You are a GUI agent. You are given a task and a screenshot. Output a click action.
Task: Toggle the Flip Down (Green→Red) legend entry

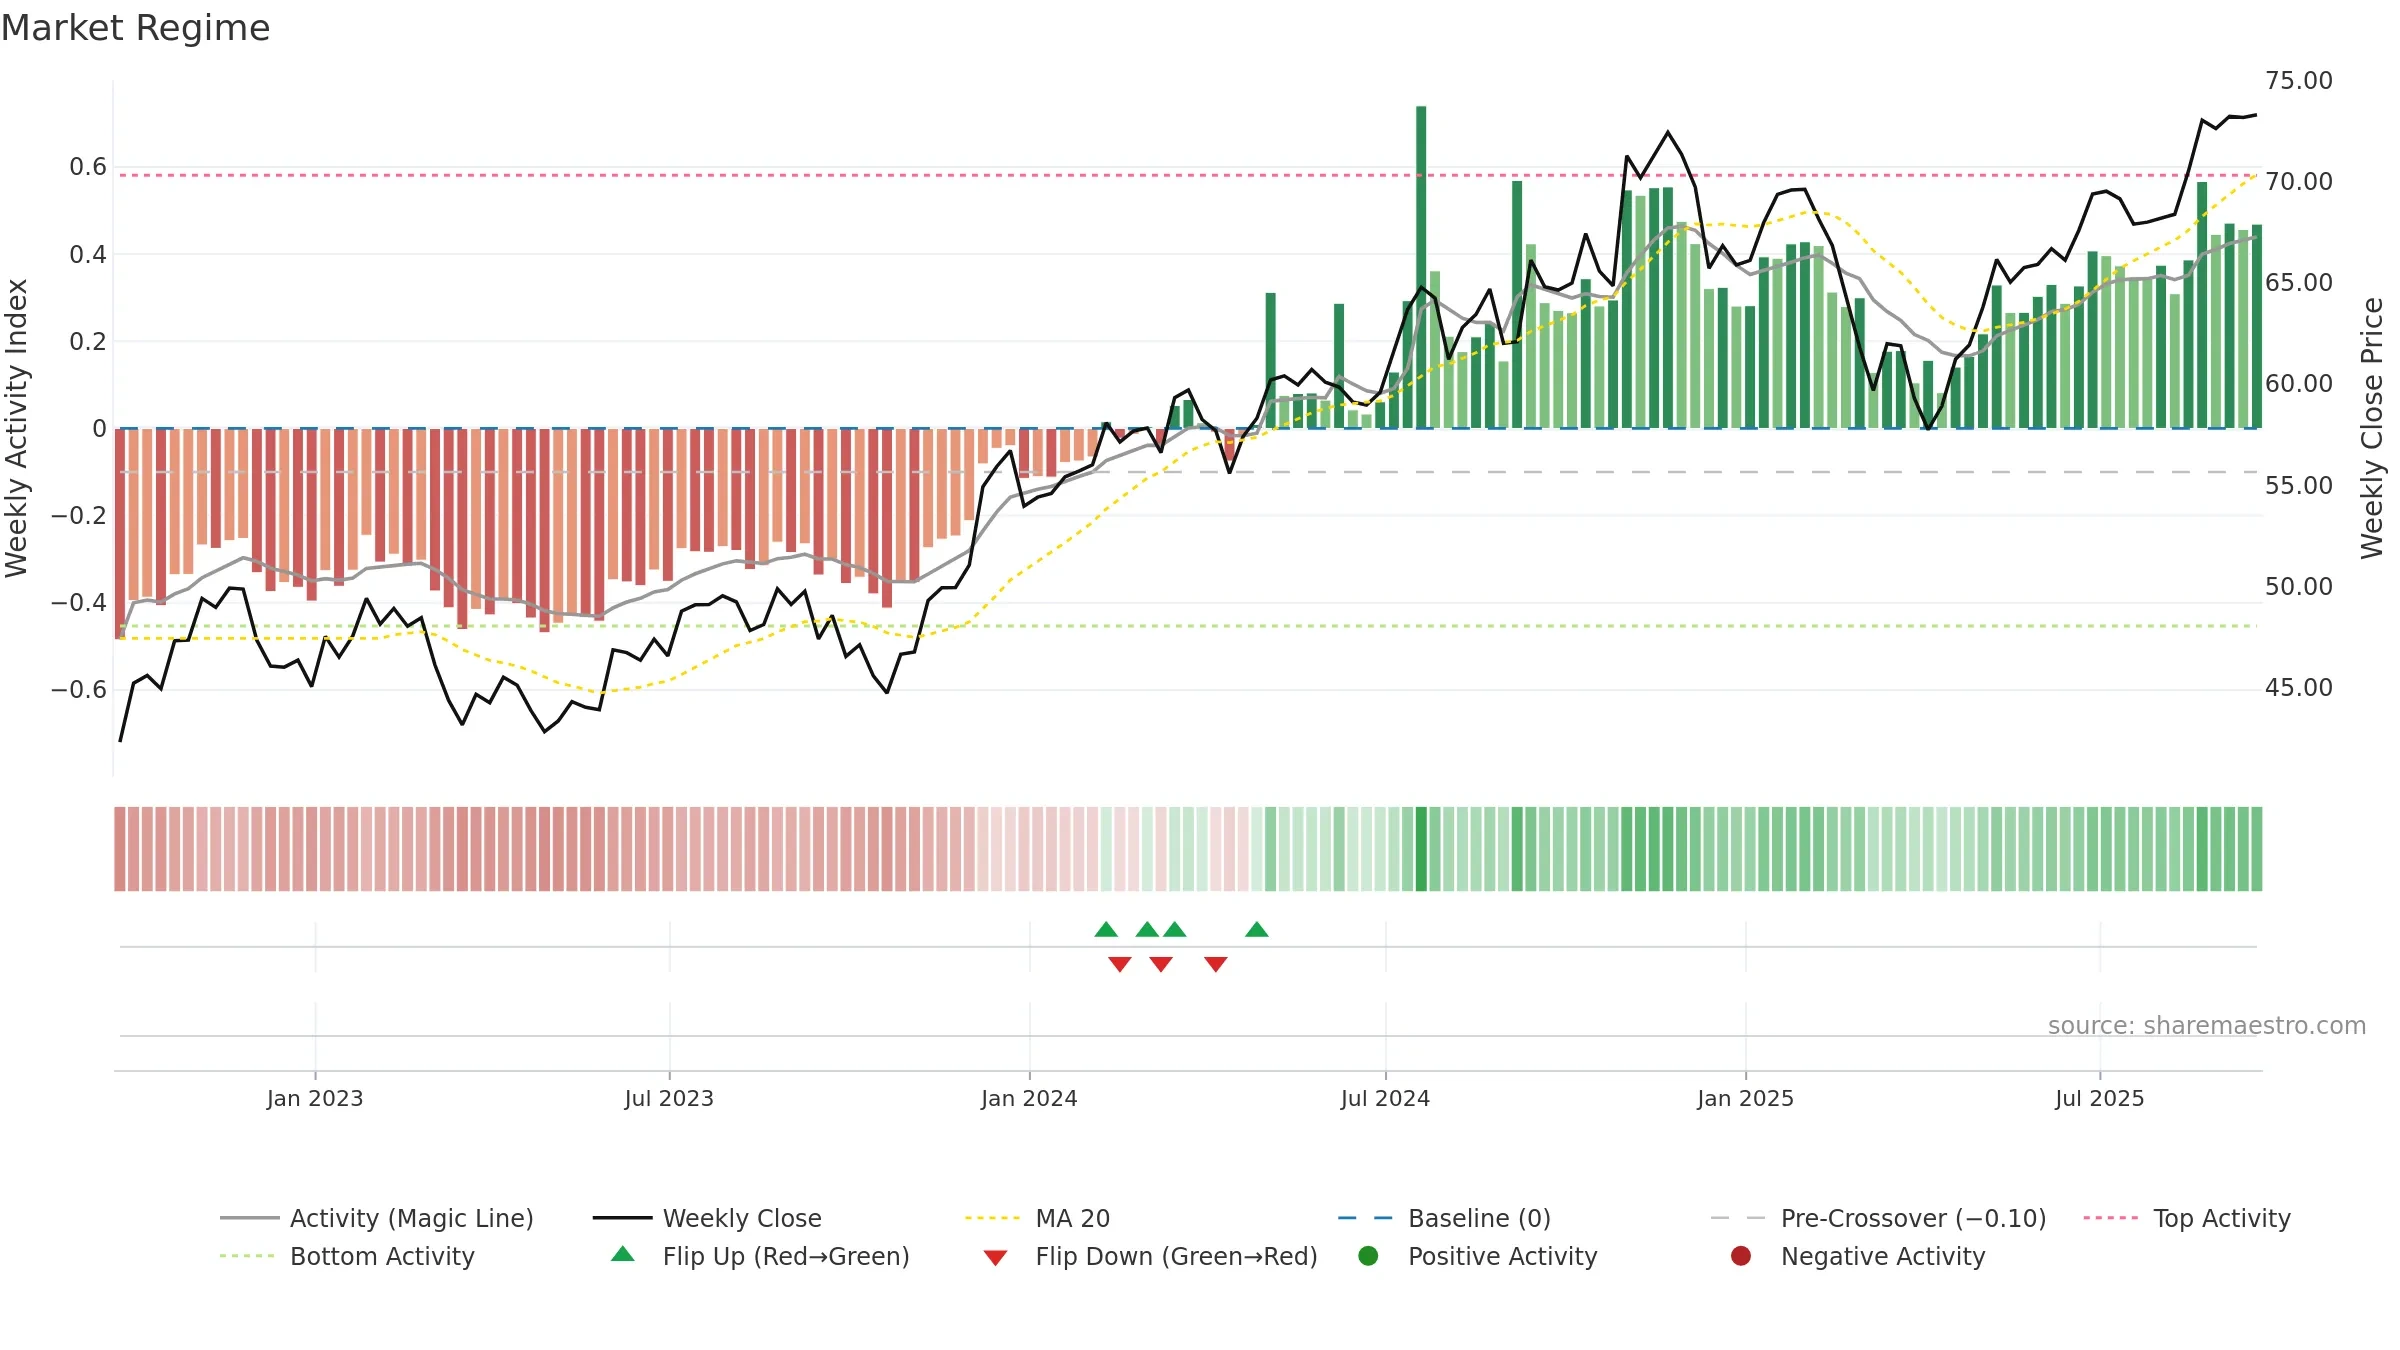pyautogui.click(x=1150, y=1256)
